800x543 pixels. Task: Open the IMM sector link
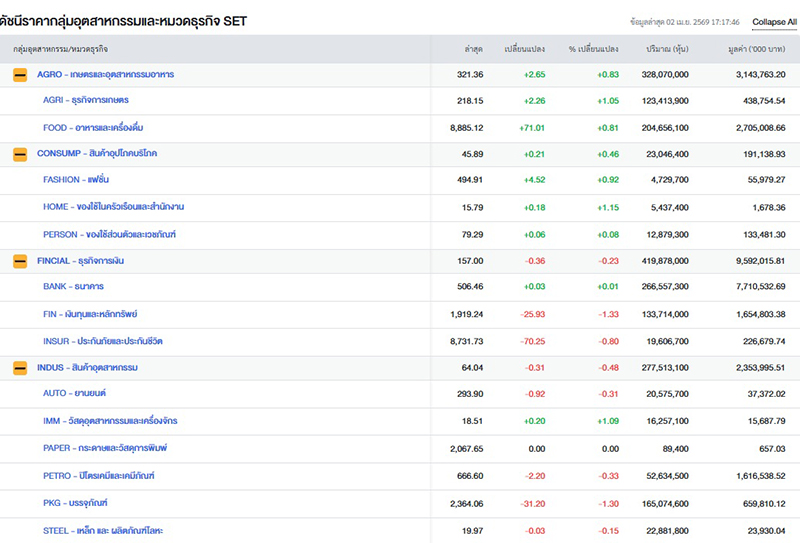point(110,421)
